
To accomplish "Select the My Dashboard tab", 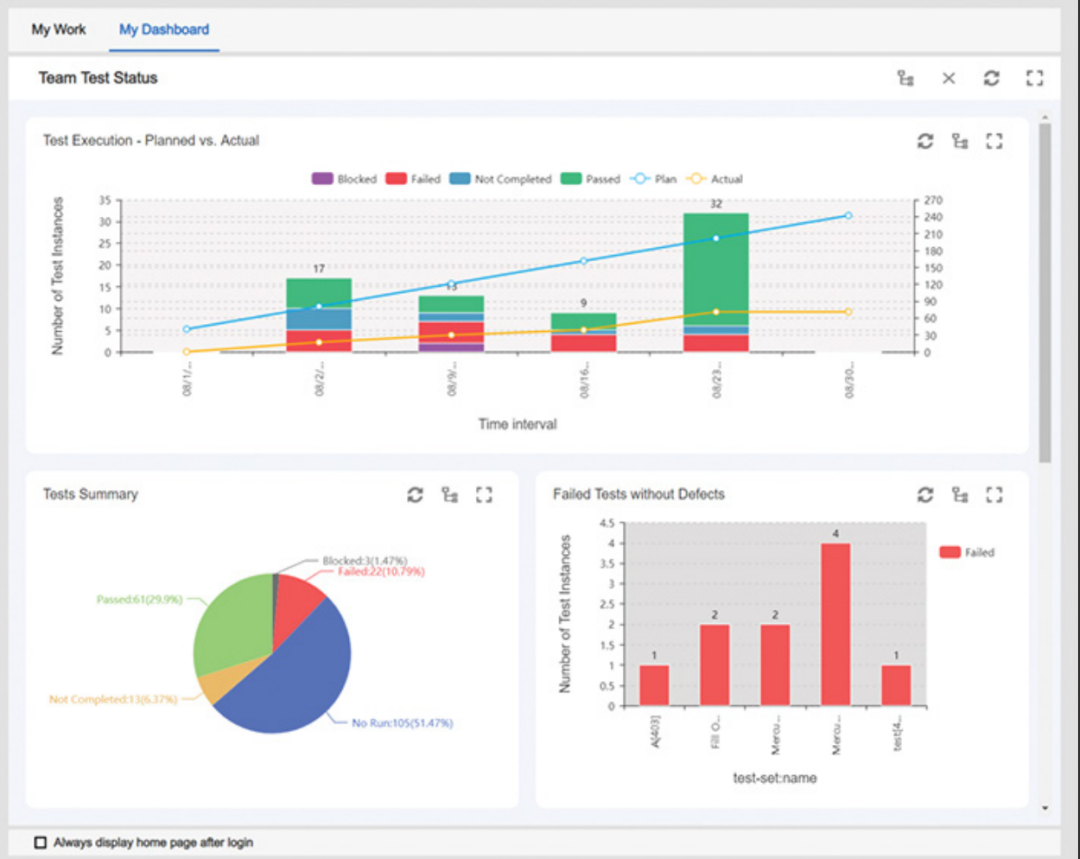I will (x=164, y=30).
